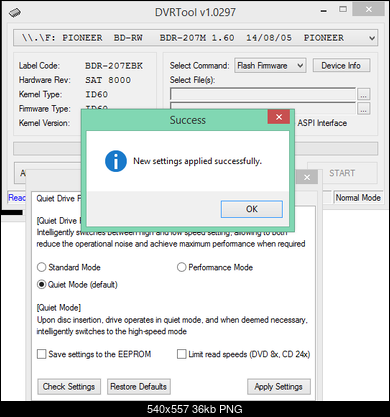Image resolution: width=390 pixels, height=417 pixels.
Task: Open the drive selection dropdown (PIONEER BD-RW)
Action: click(x=195, y=38)
